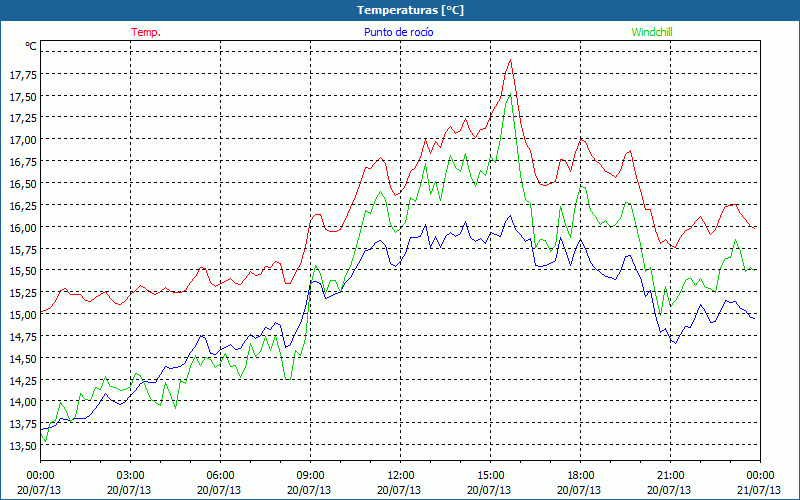Click the 13,50 y-axis value
800x500 pixels.
point(23,445)
